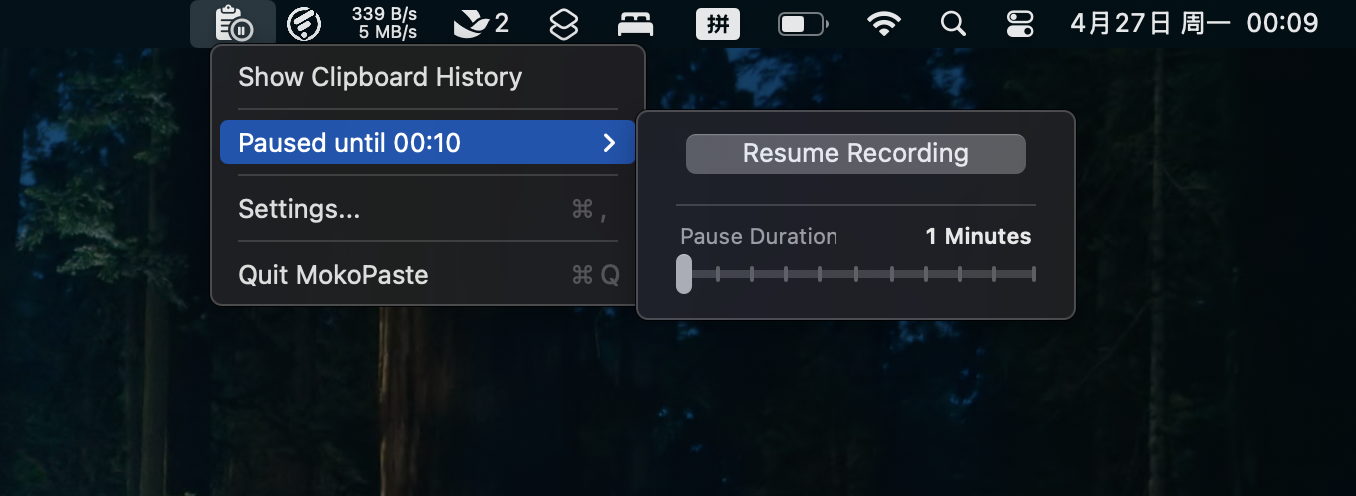1356x496 pixels.
Task: Select Show Clipboard History
Action: [x=380, y=77]
